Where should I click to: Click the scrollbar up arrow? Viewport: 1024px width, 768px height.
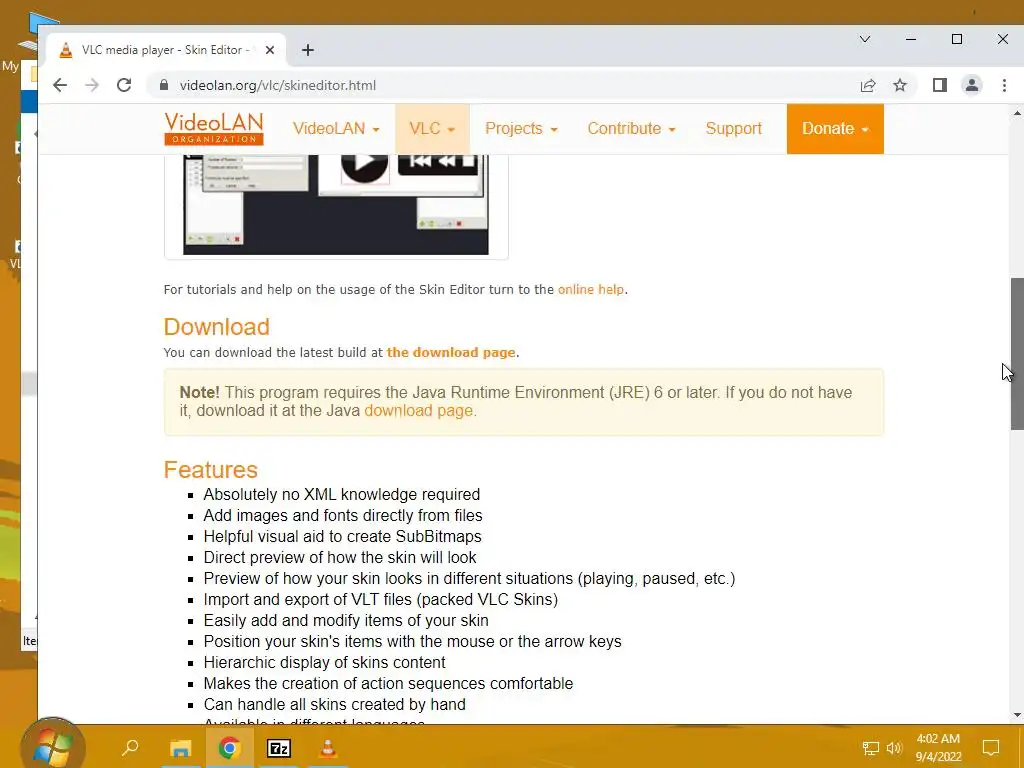tap(1017, 113)
